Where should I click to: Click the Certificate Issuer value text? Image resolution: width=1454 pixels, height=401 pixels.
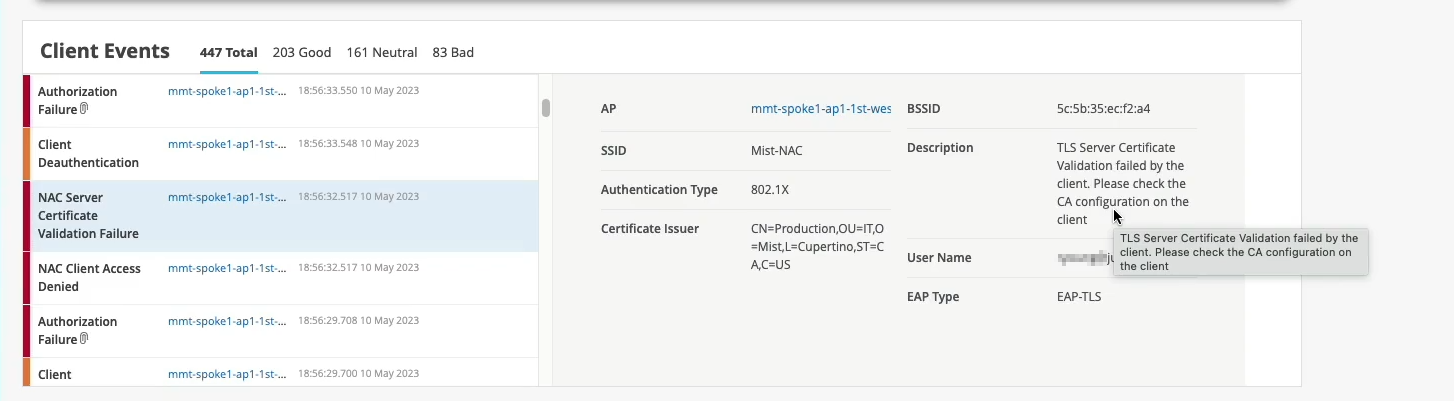coord(816,247)
